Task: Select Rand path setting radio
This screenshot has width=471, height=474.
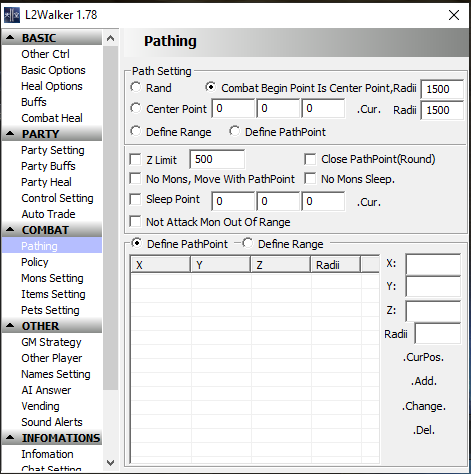Action: pos(136,87)
